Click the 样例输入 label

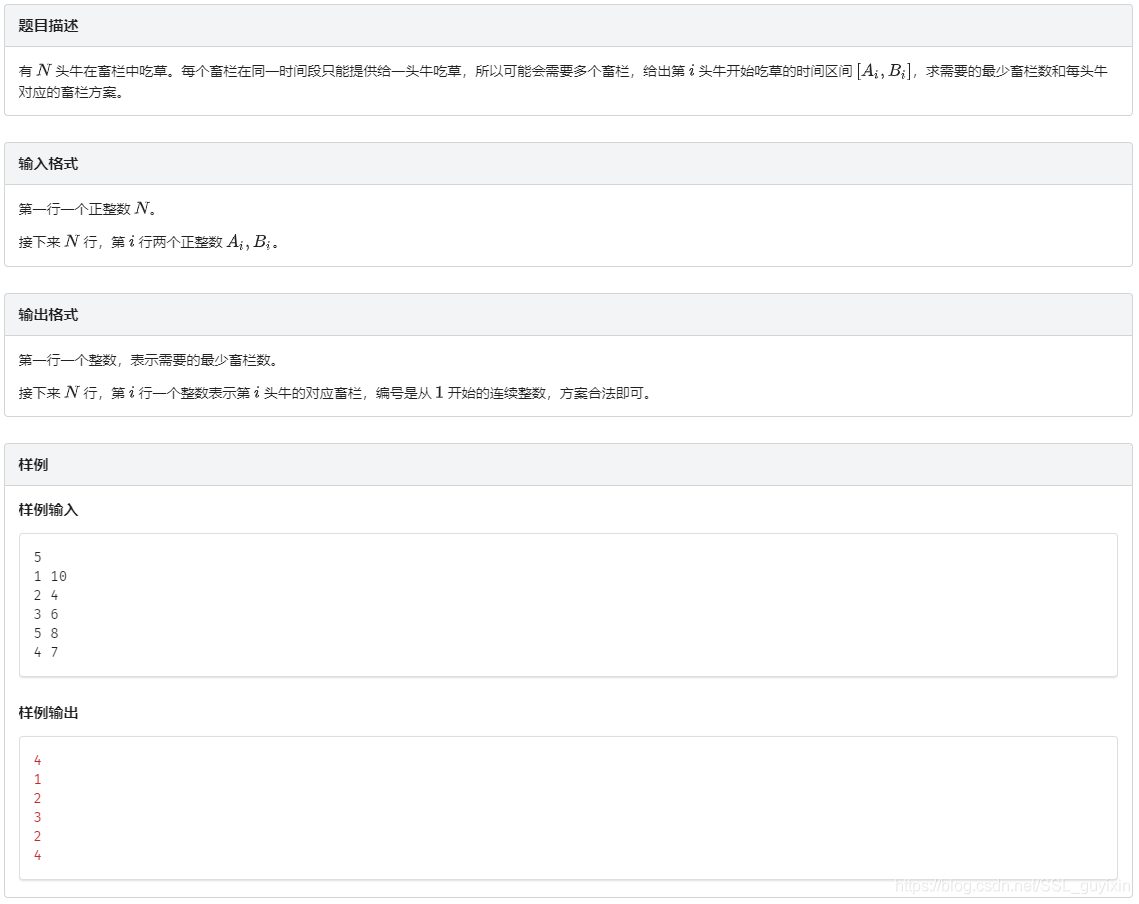48,509
